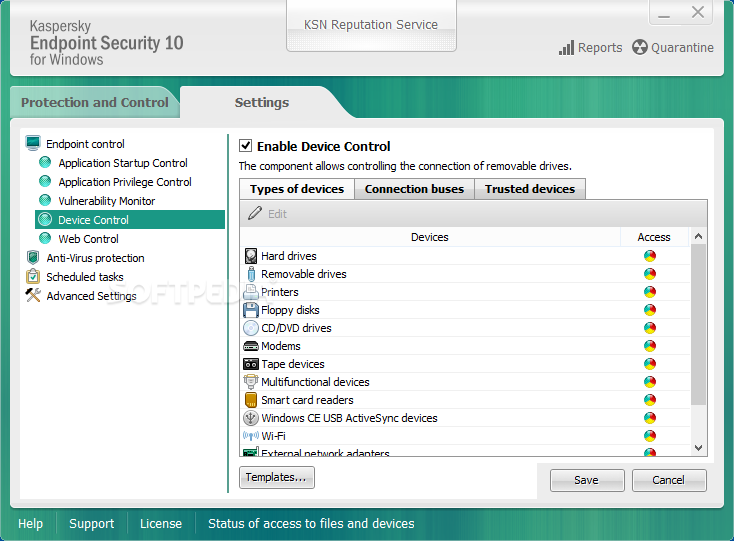Toggle the Enable Device Control checkbox
Image resolution: width=734 pixels, height=541 pixels.
click(x=246, y=146)
